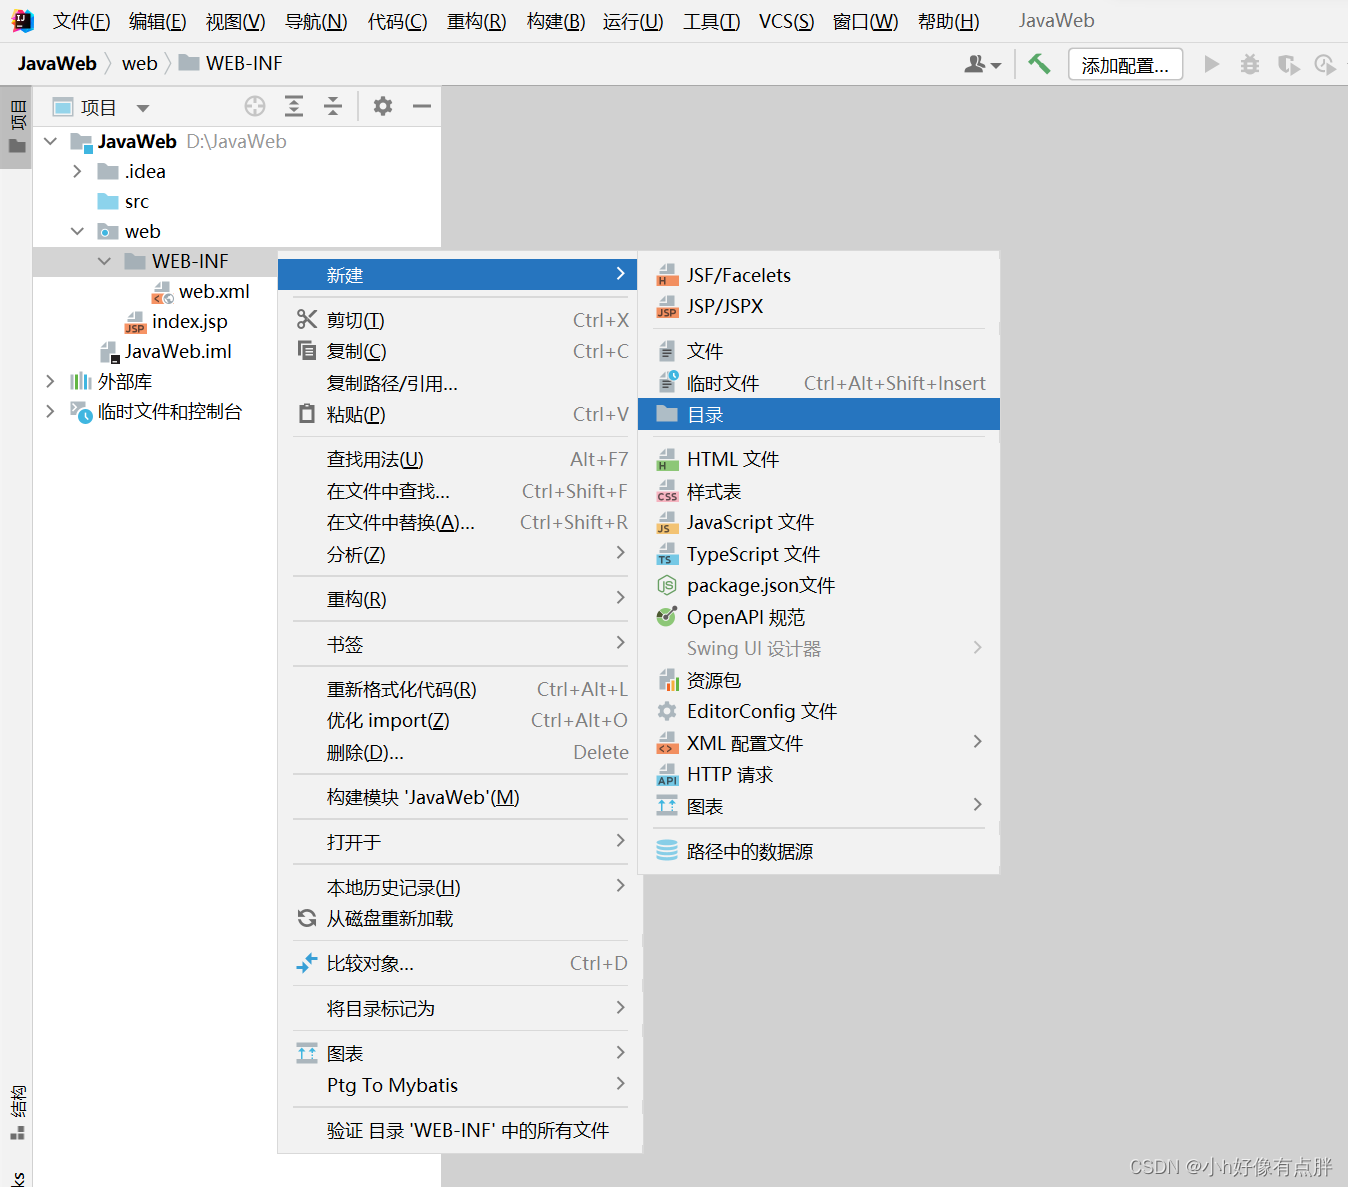Open the 视图(V) menu
This screenshot has width=1348, height=1187.
coord(235,21)
